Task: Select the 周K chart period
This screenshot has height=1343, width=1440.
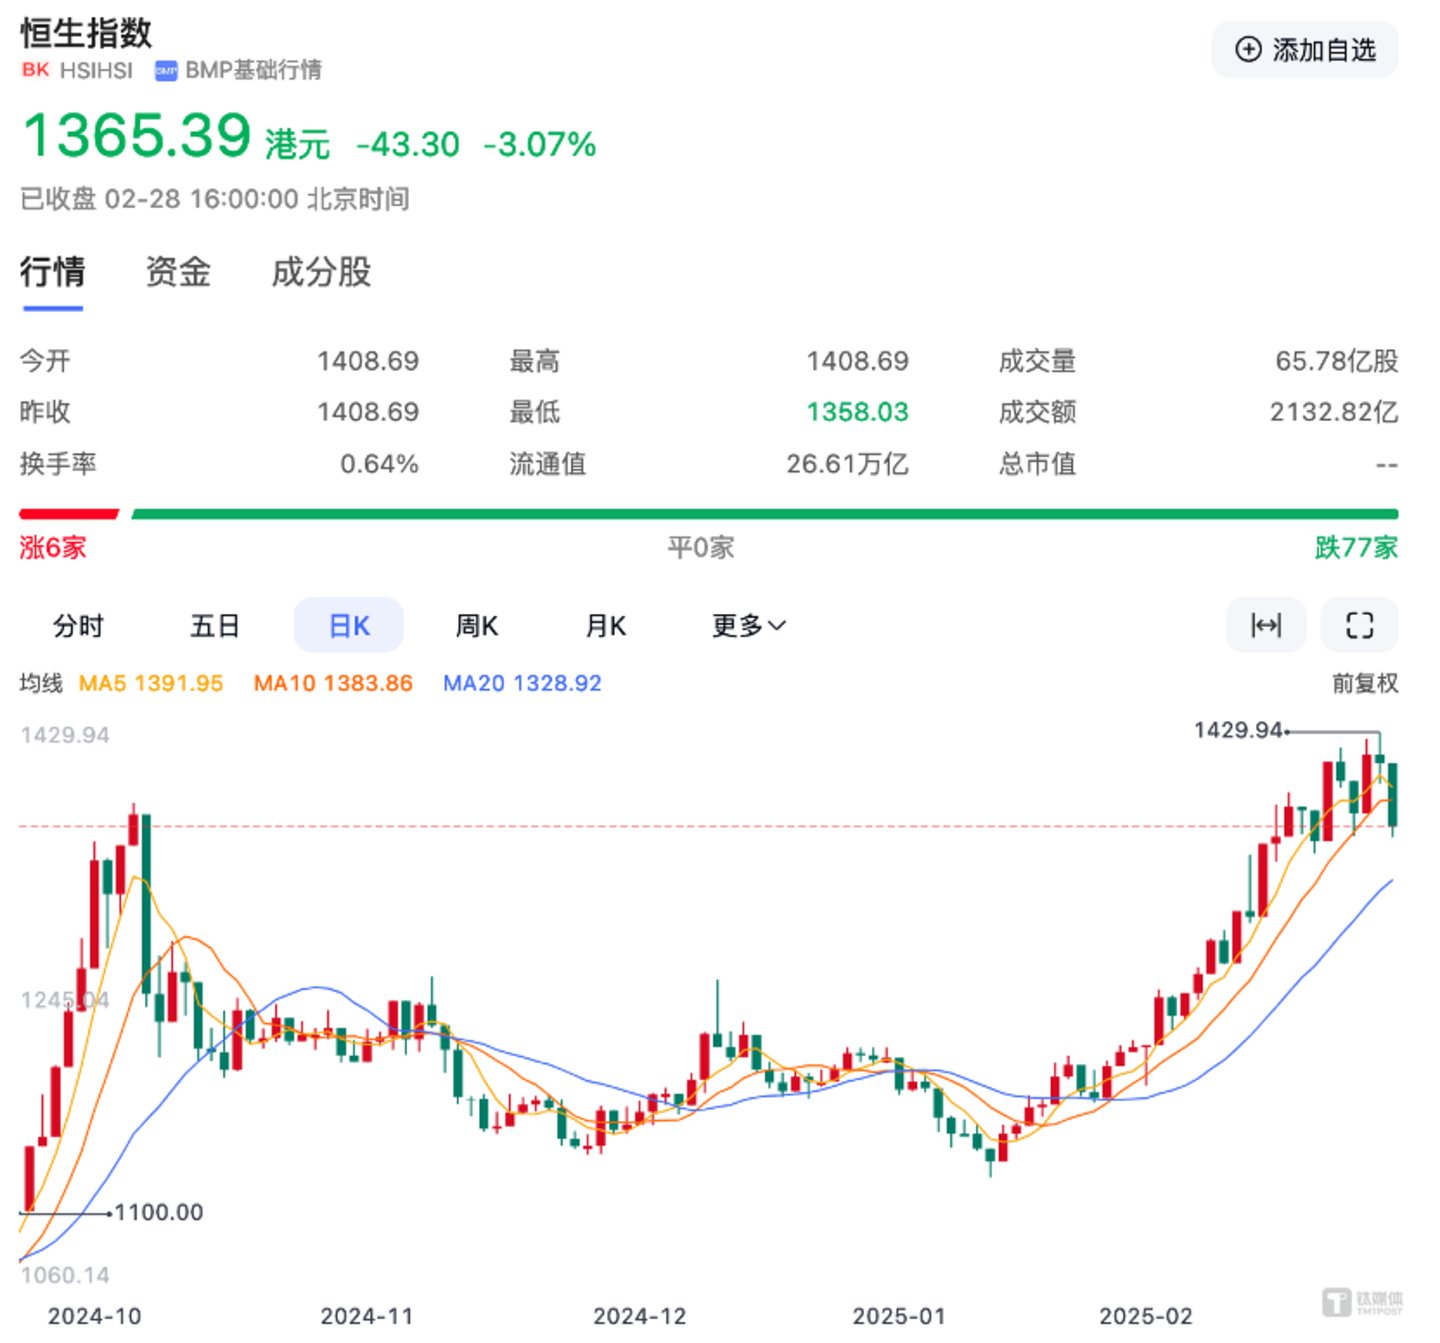Action: 477,626
